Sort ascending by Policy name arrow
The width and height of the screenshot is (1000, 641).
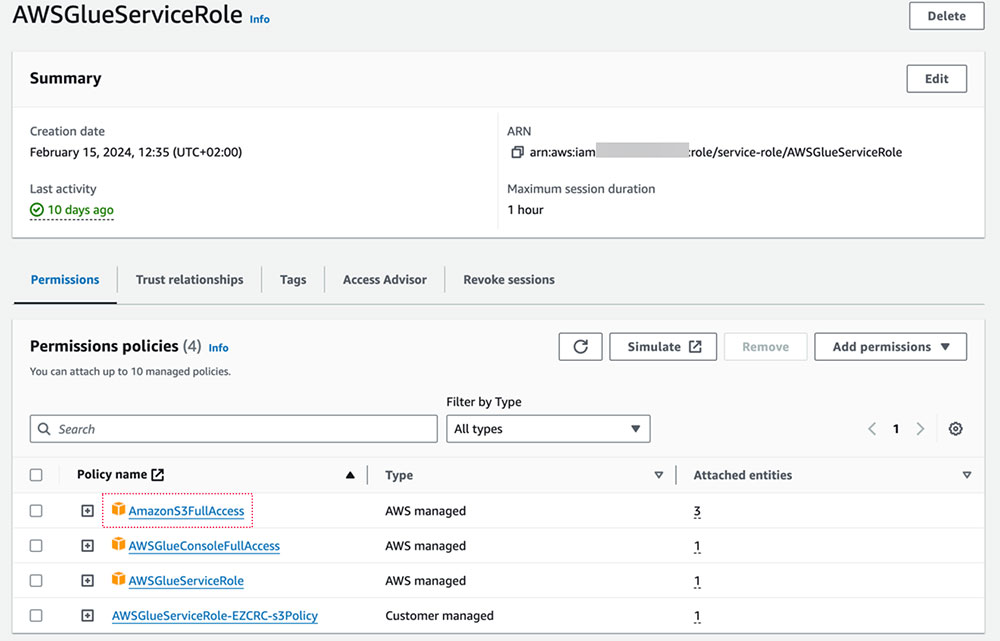pyautogui.click(x=350, y=475)
